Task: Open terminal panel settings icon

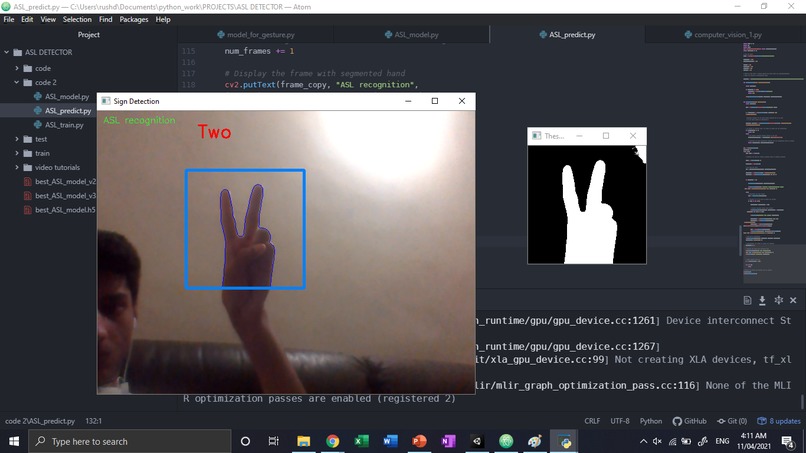Action: (x=779, y=300)
